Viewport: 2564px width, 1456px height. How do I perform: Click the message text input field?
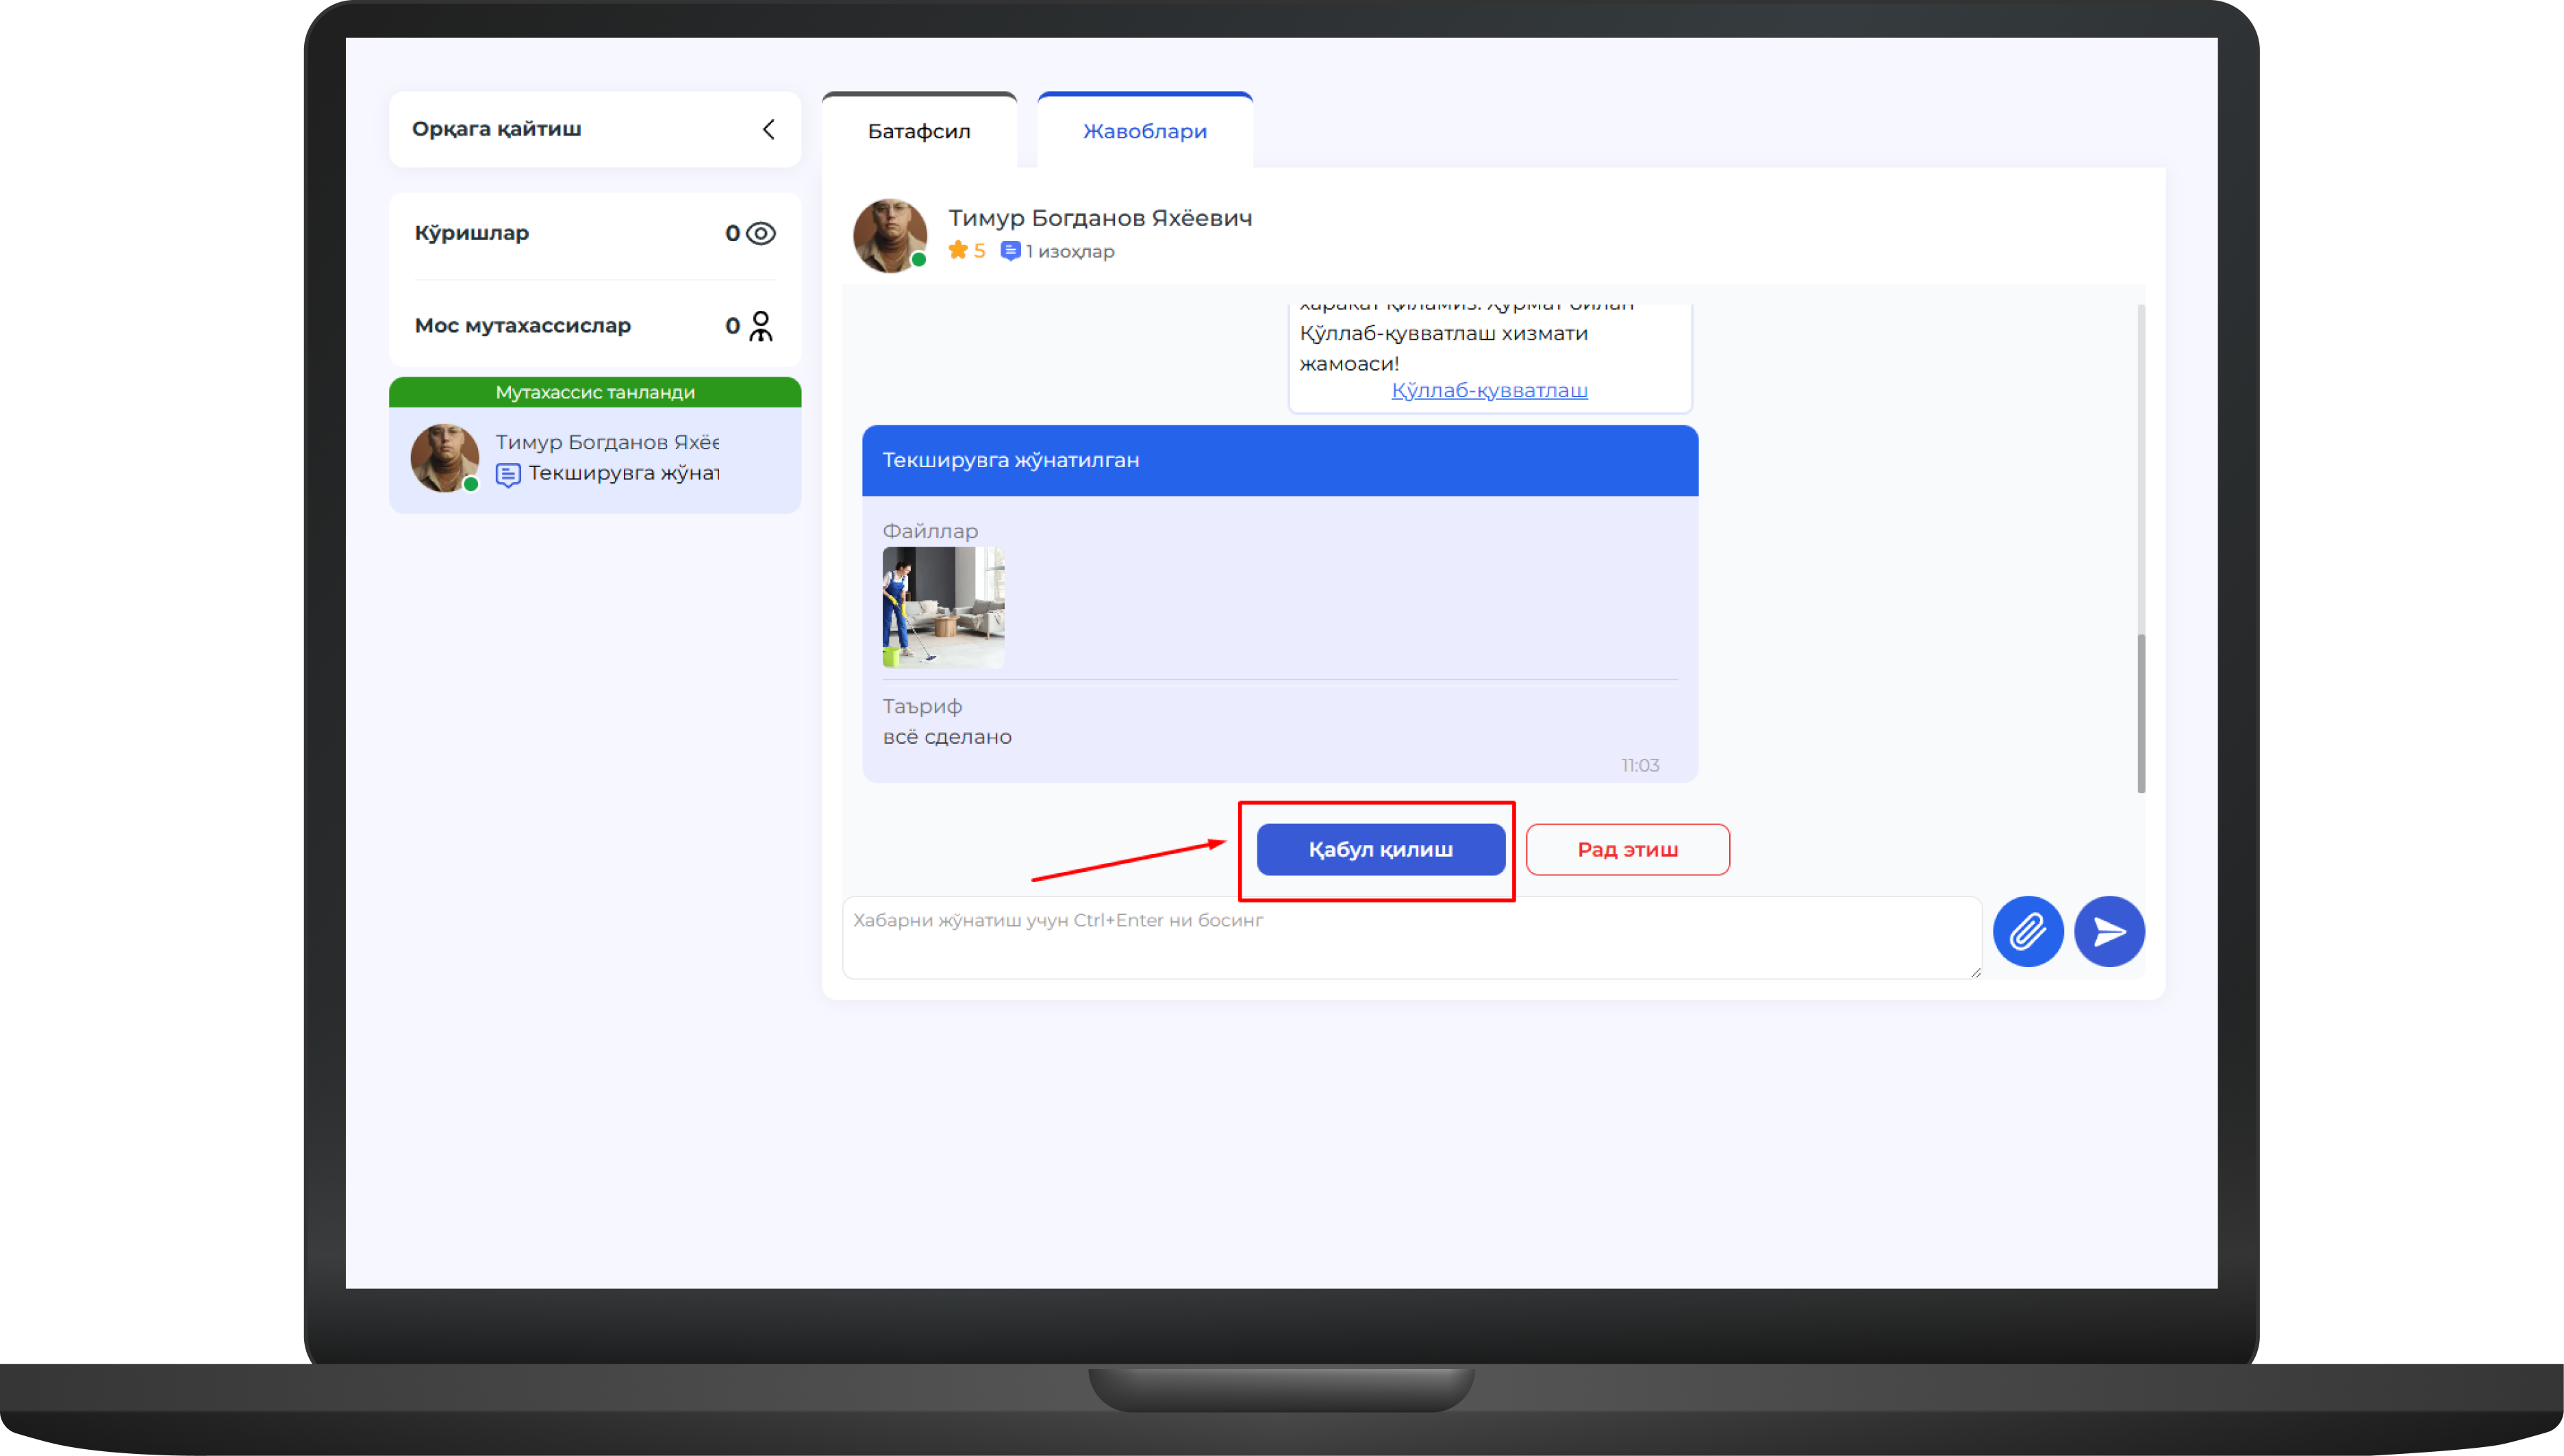tap(1410, 936)
